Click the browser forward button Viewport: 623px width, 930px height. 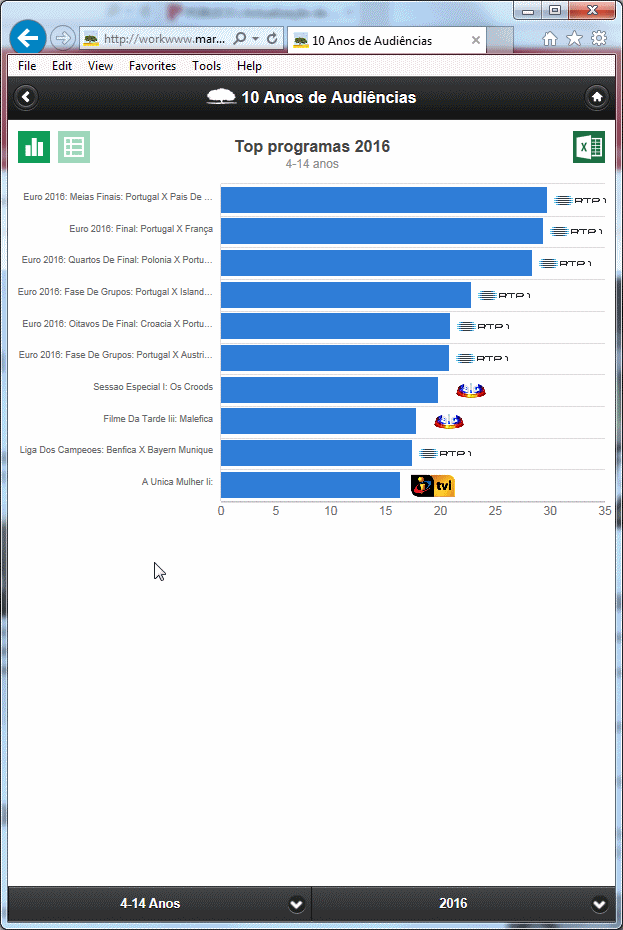[x=62, y=39]
